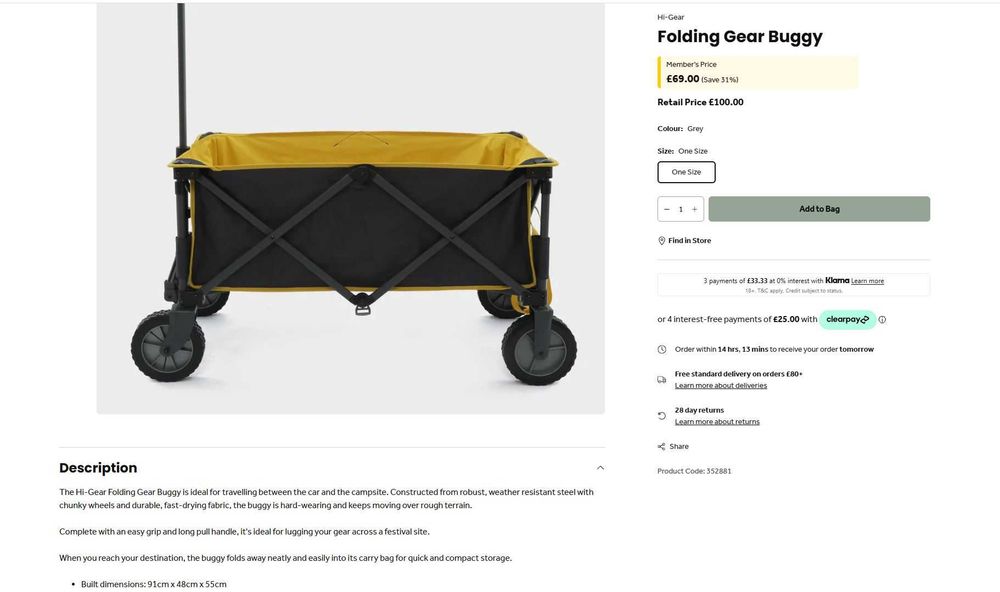The width and height of the screenshot is (1000, 592).
Task: Open Learn more about returns link
Action: tap(717, 422)
